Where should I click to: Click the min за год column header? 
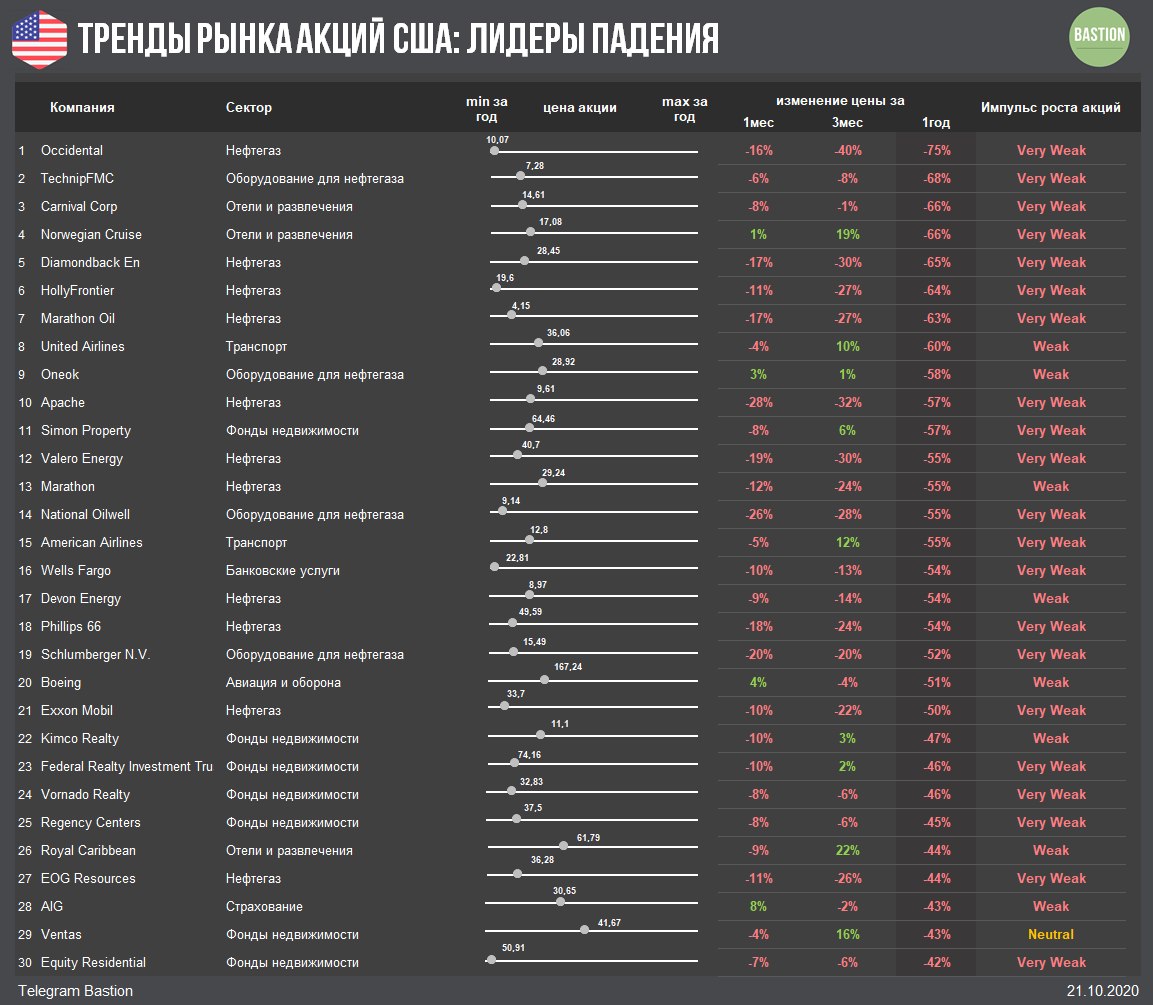tap(487, 109)
